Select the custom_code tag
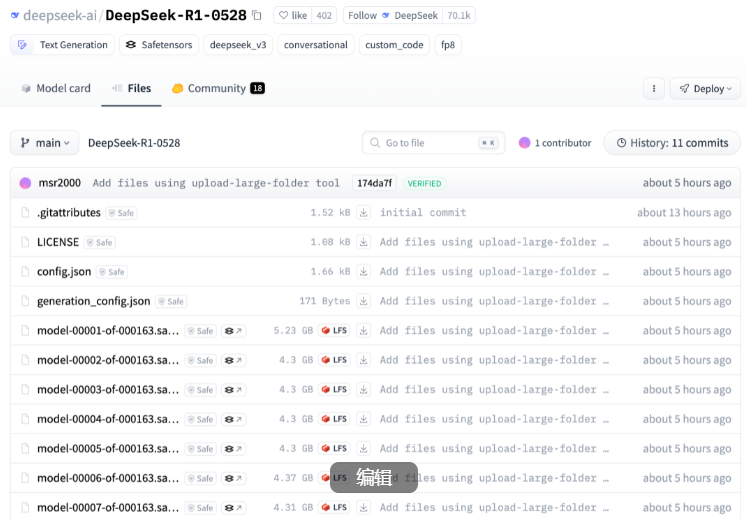Image resolution: width=746 pixels, height=519 pixels. point(394,45)
